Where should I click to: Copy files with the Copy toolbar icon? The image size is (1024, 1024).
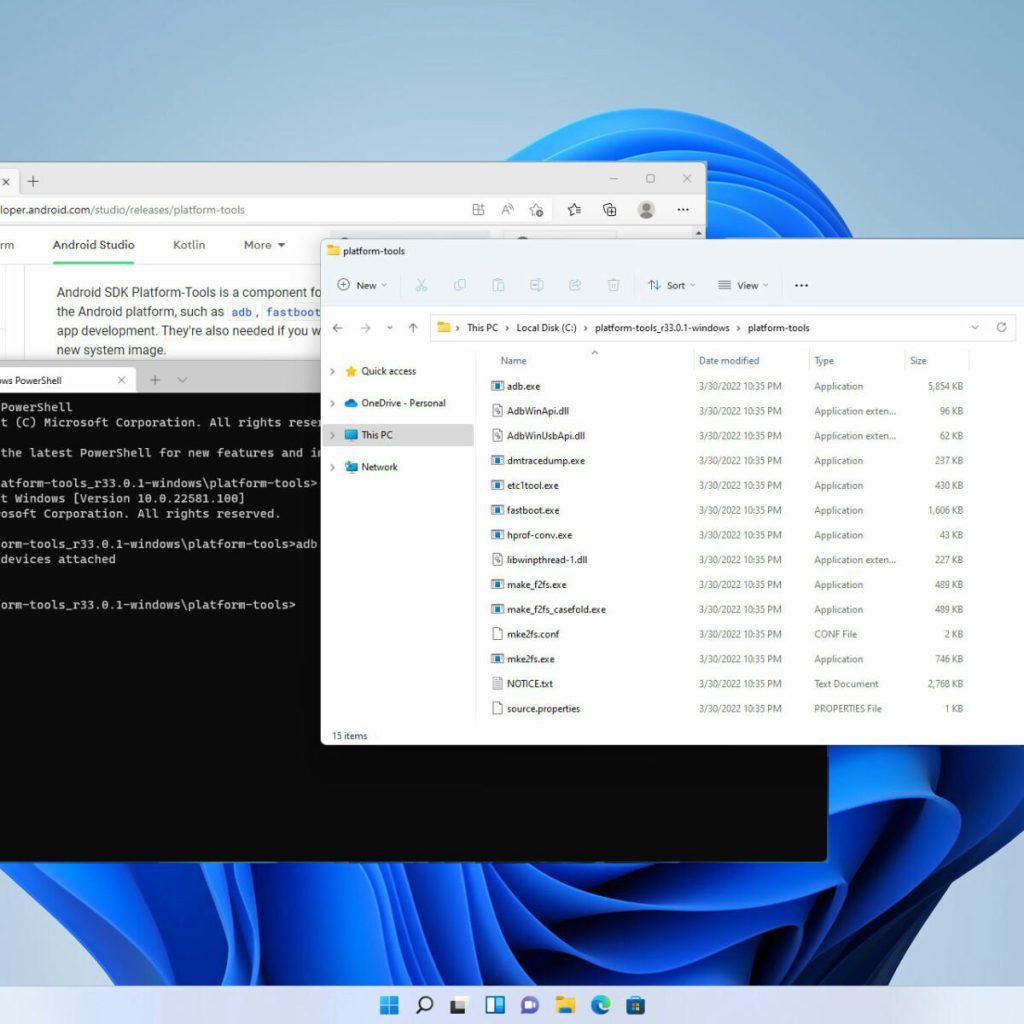tap(459, 285)
